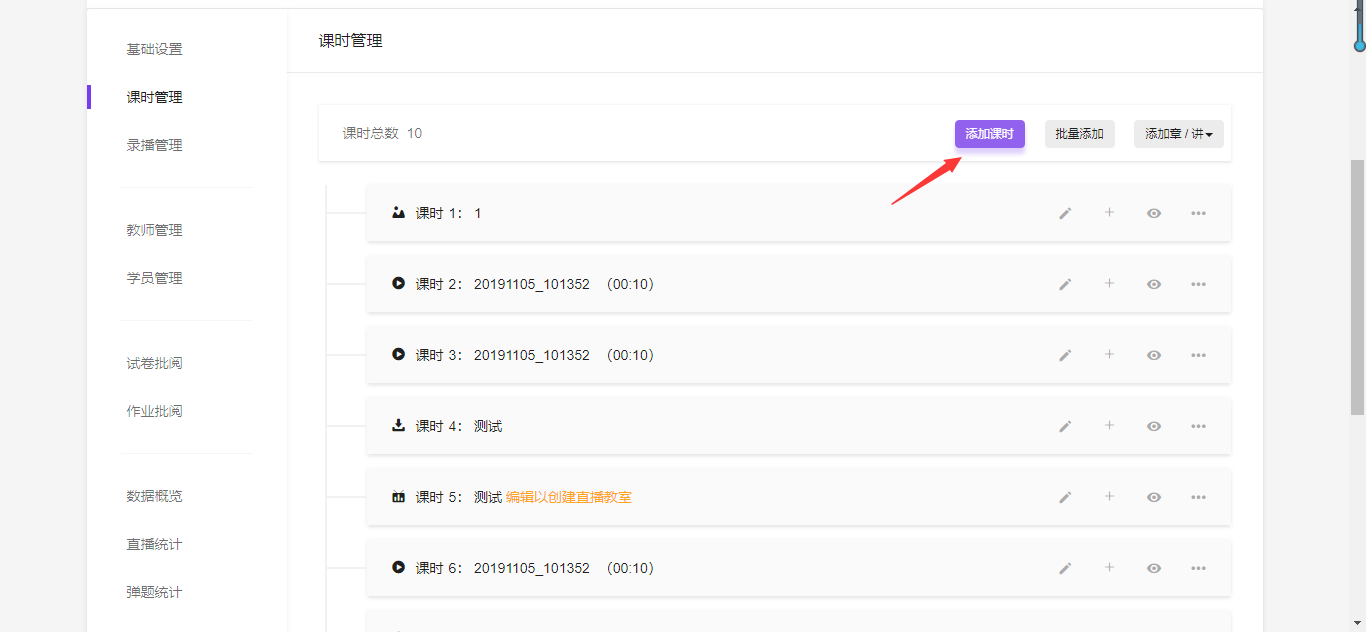The width and height of the screenshot is (1366, 632).
Task: Edit 课时 4 测试 using pencil icon
Action: pos(1065,426)
